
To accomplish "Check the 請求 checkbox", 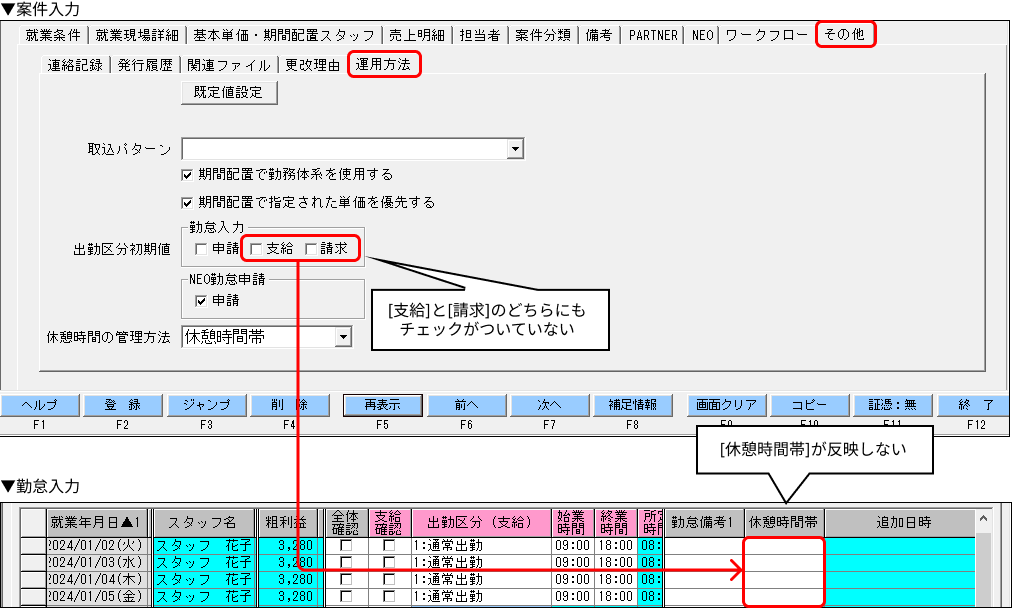I will (x=311, y=249).
